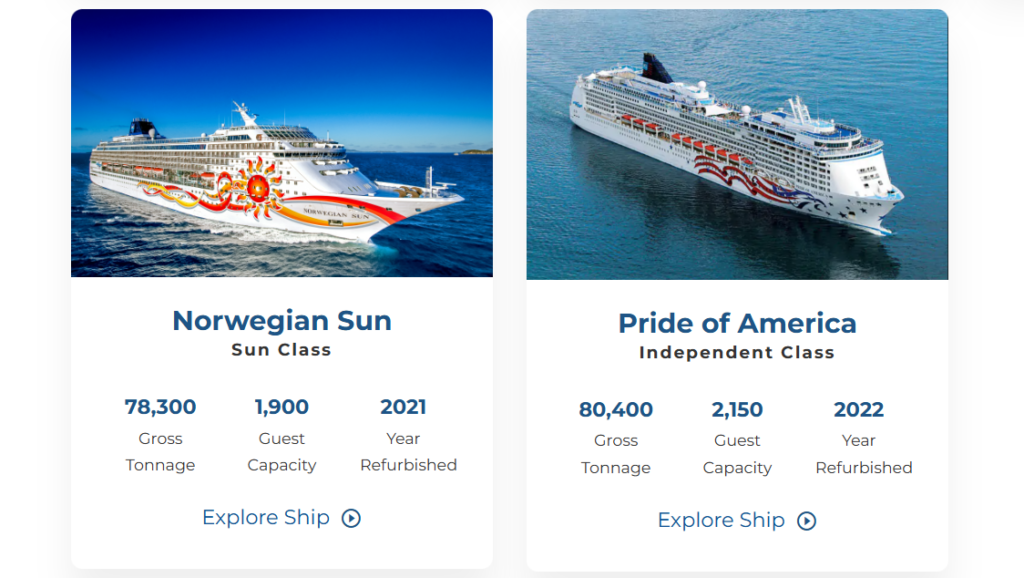
Task: Open Explore Ship link for Pride of America
Action: tap(721, 520)
